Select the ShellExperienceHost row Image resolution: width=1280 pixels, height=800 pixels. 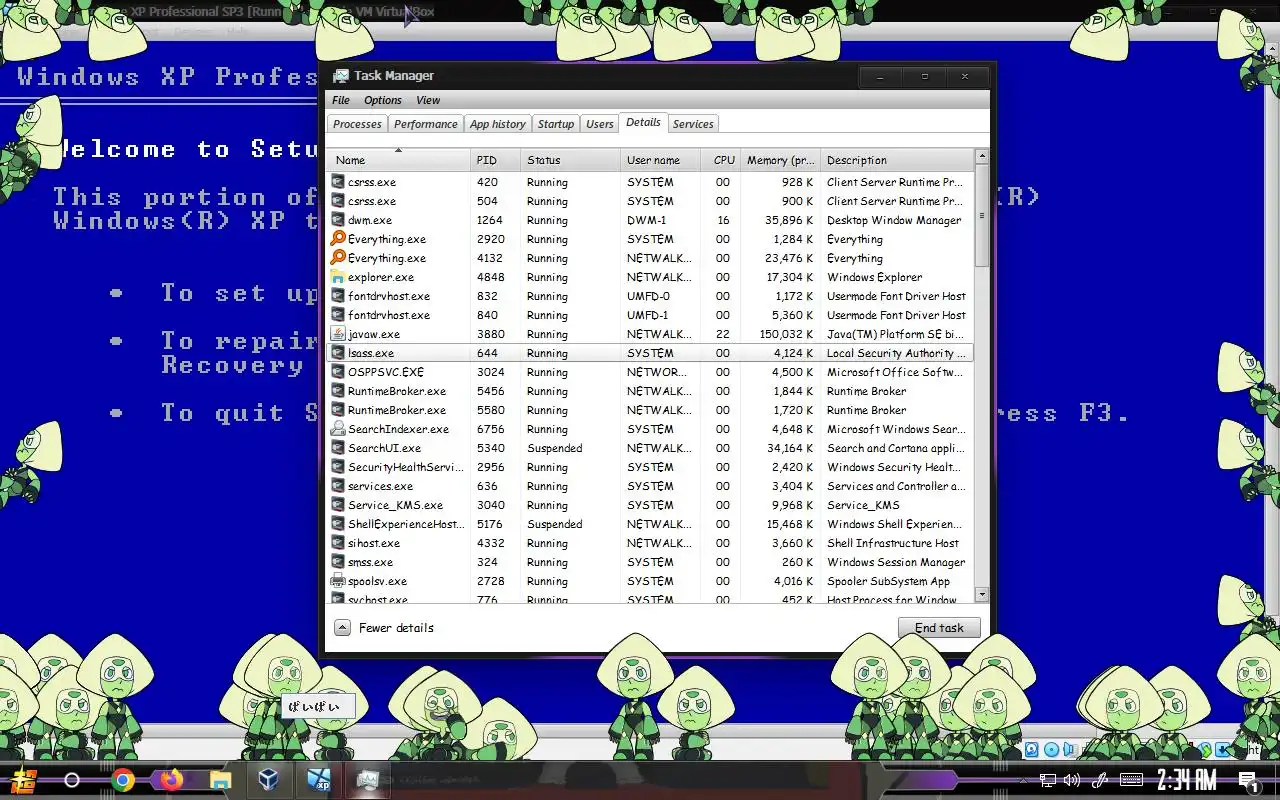pyautogui.click(x=650, y=524)
